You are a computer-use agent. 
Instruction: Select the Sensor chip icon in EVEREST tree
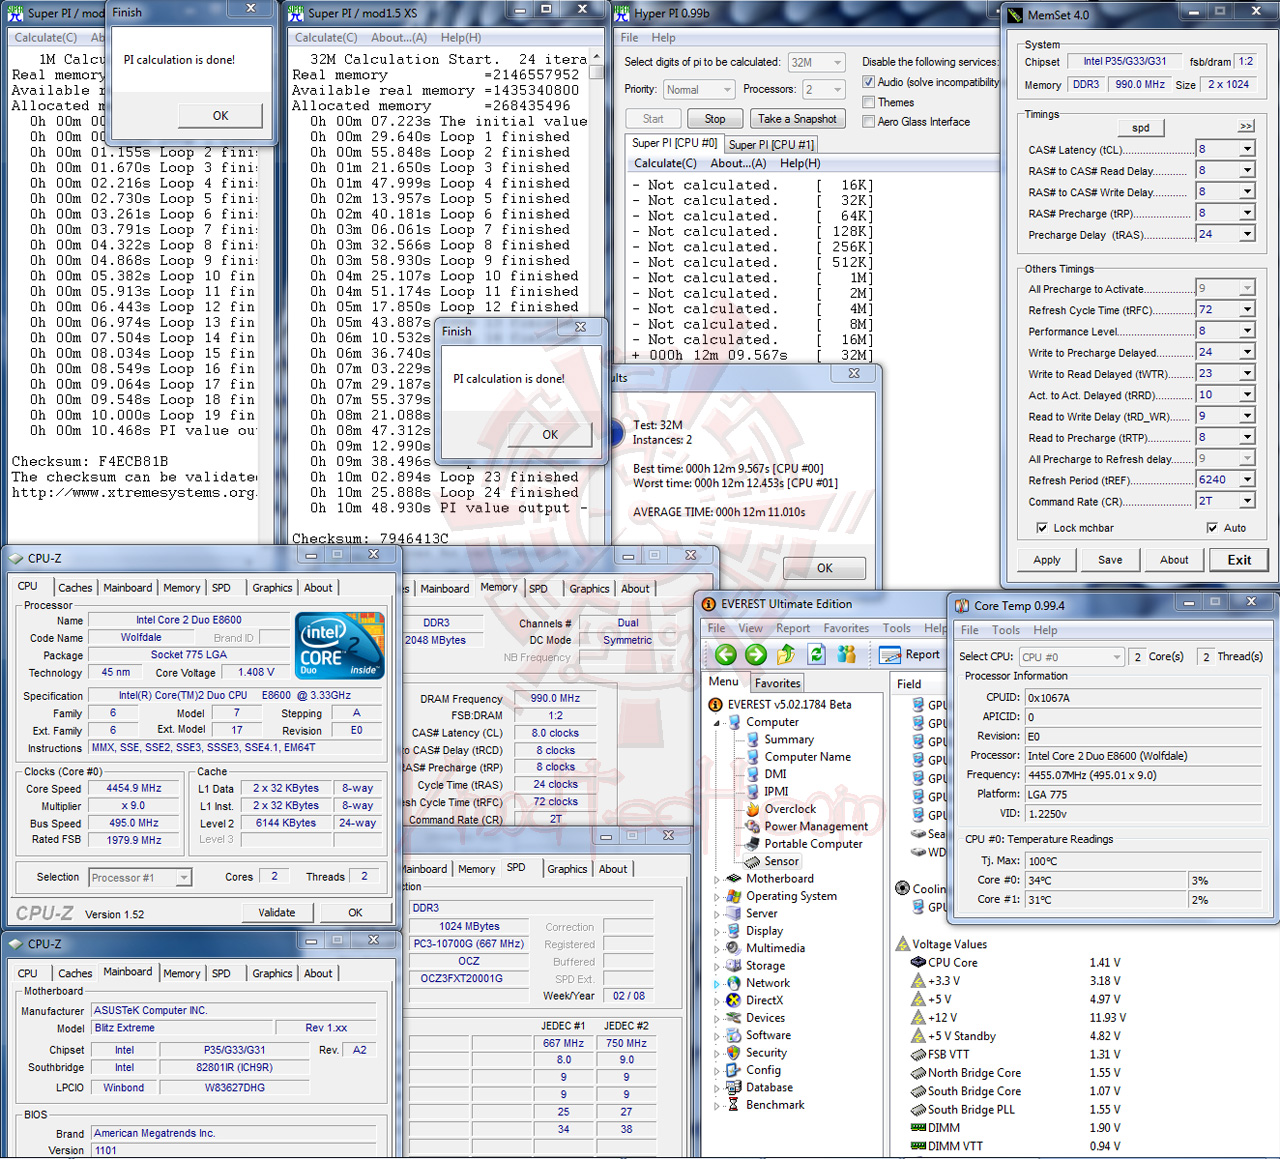tap(753, 861)
